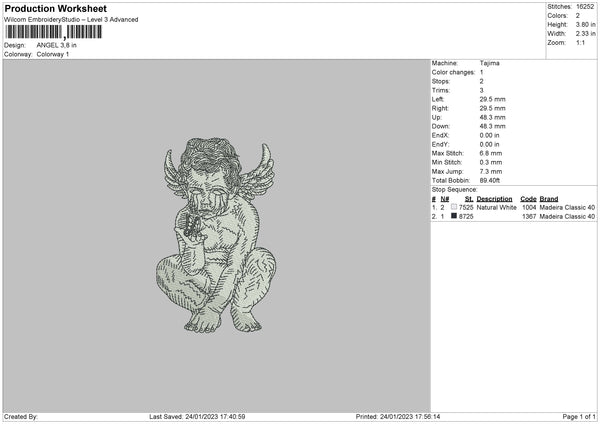This screenshot has height=424, width=600.
Task: Click the Zoom value 1:1
Action: point(580,42)
